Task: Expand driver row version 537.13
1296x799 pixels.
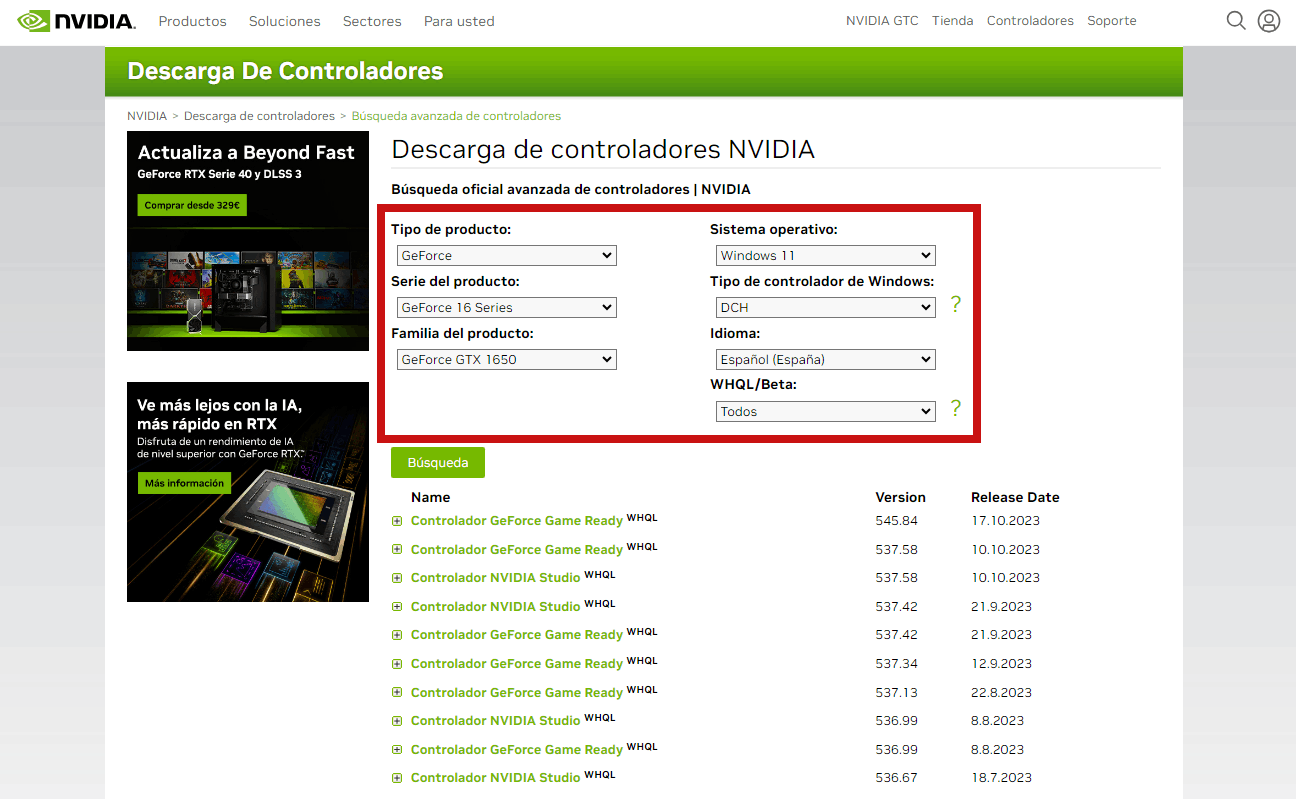Action: pos(397,692)
